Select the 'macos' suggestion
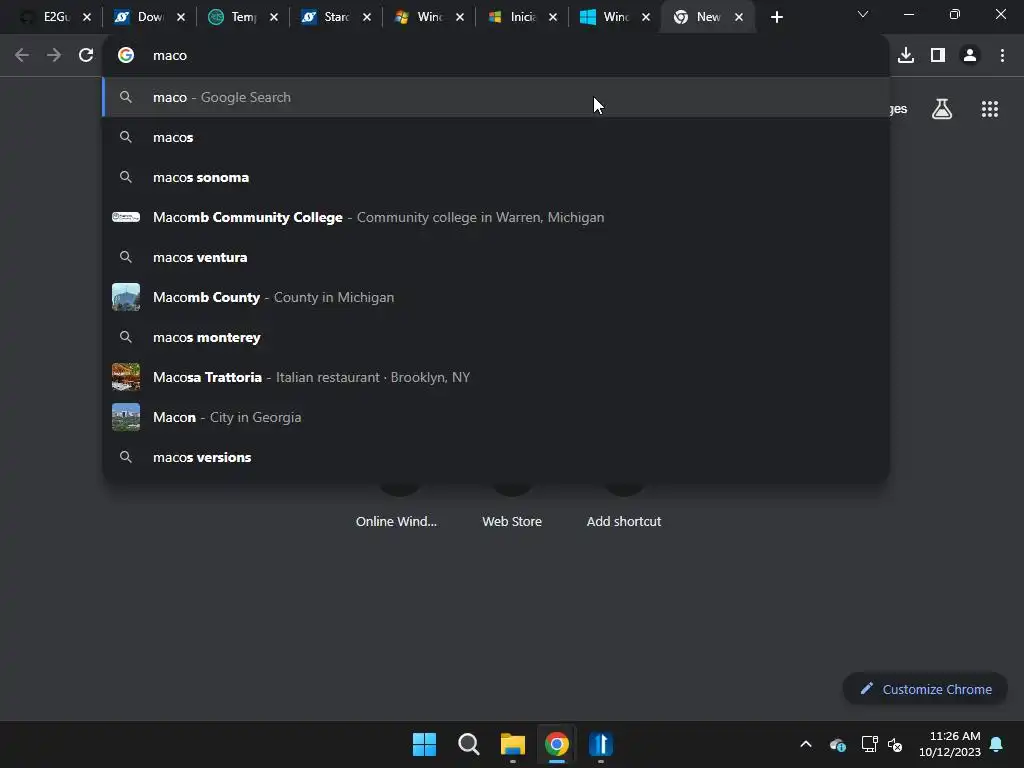This screenshot has height=768, width=1024. 496,137
